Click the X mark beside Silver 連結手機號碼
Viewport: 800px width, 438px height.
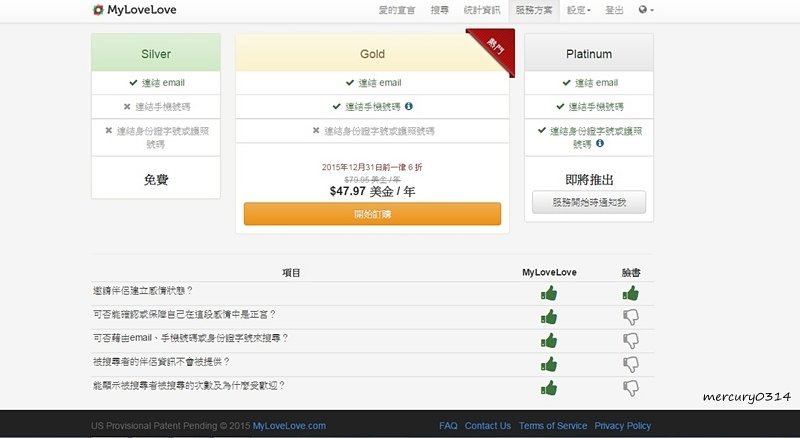pos(127,107)
